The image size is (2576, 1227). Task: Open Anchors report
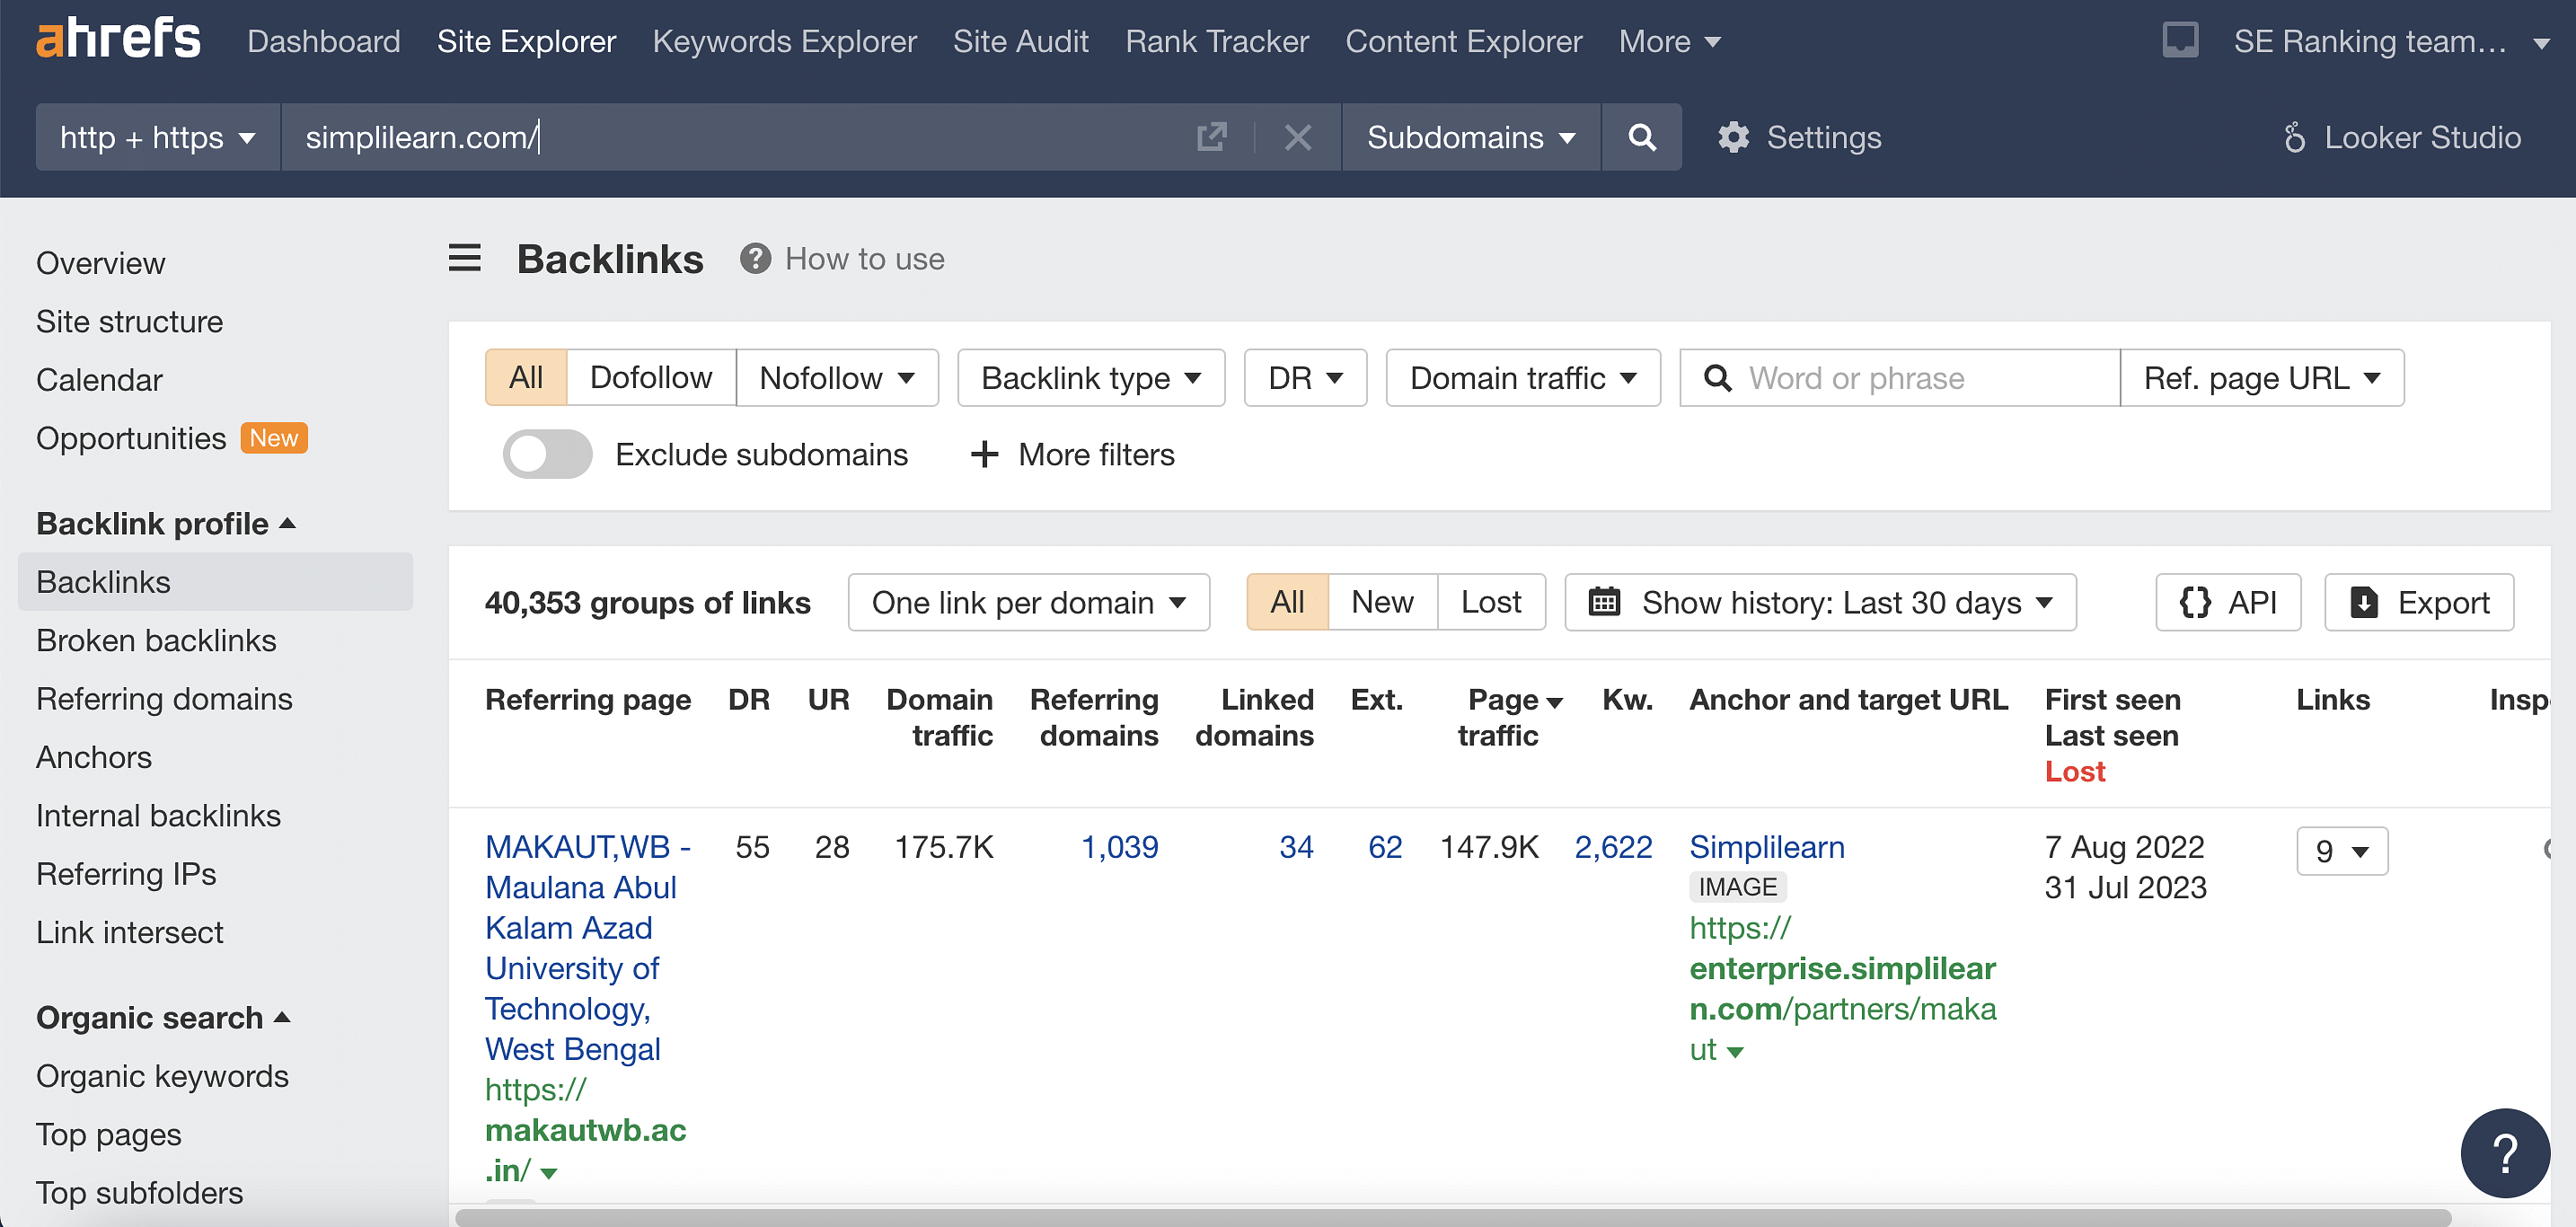click(94, 757)
